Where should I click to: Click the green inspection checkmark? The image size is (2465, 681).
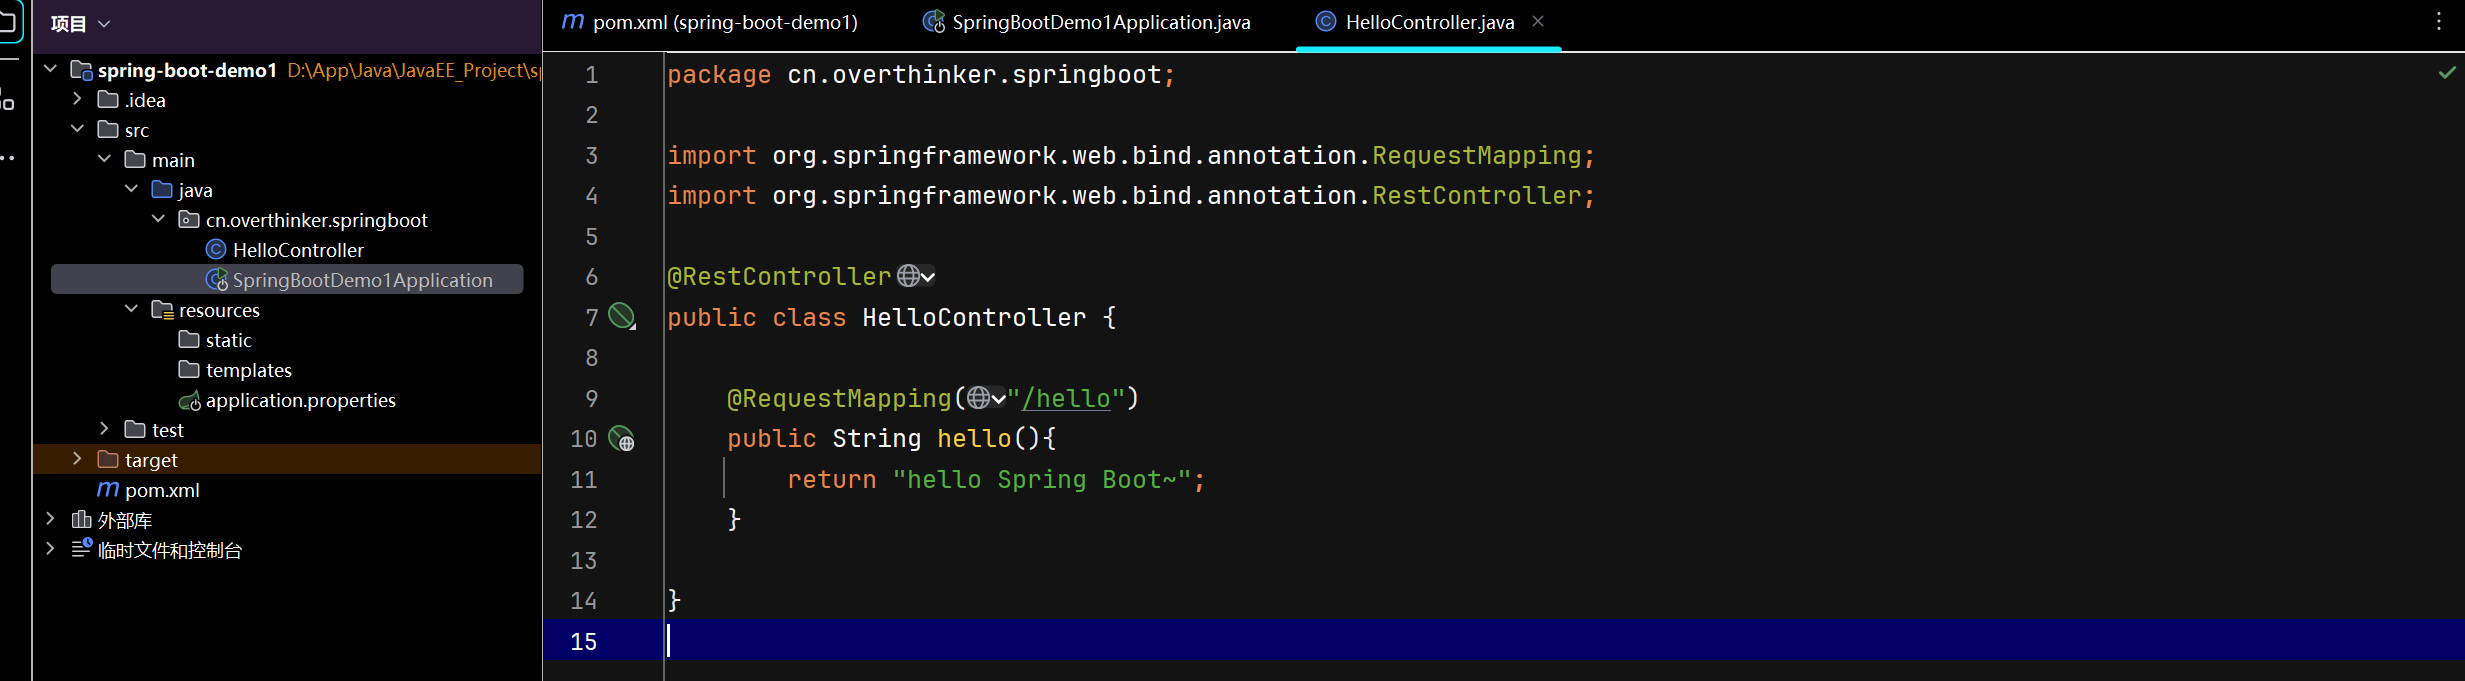coord(2447,72)
